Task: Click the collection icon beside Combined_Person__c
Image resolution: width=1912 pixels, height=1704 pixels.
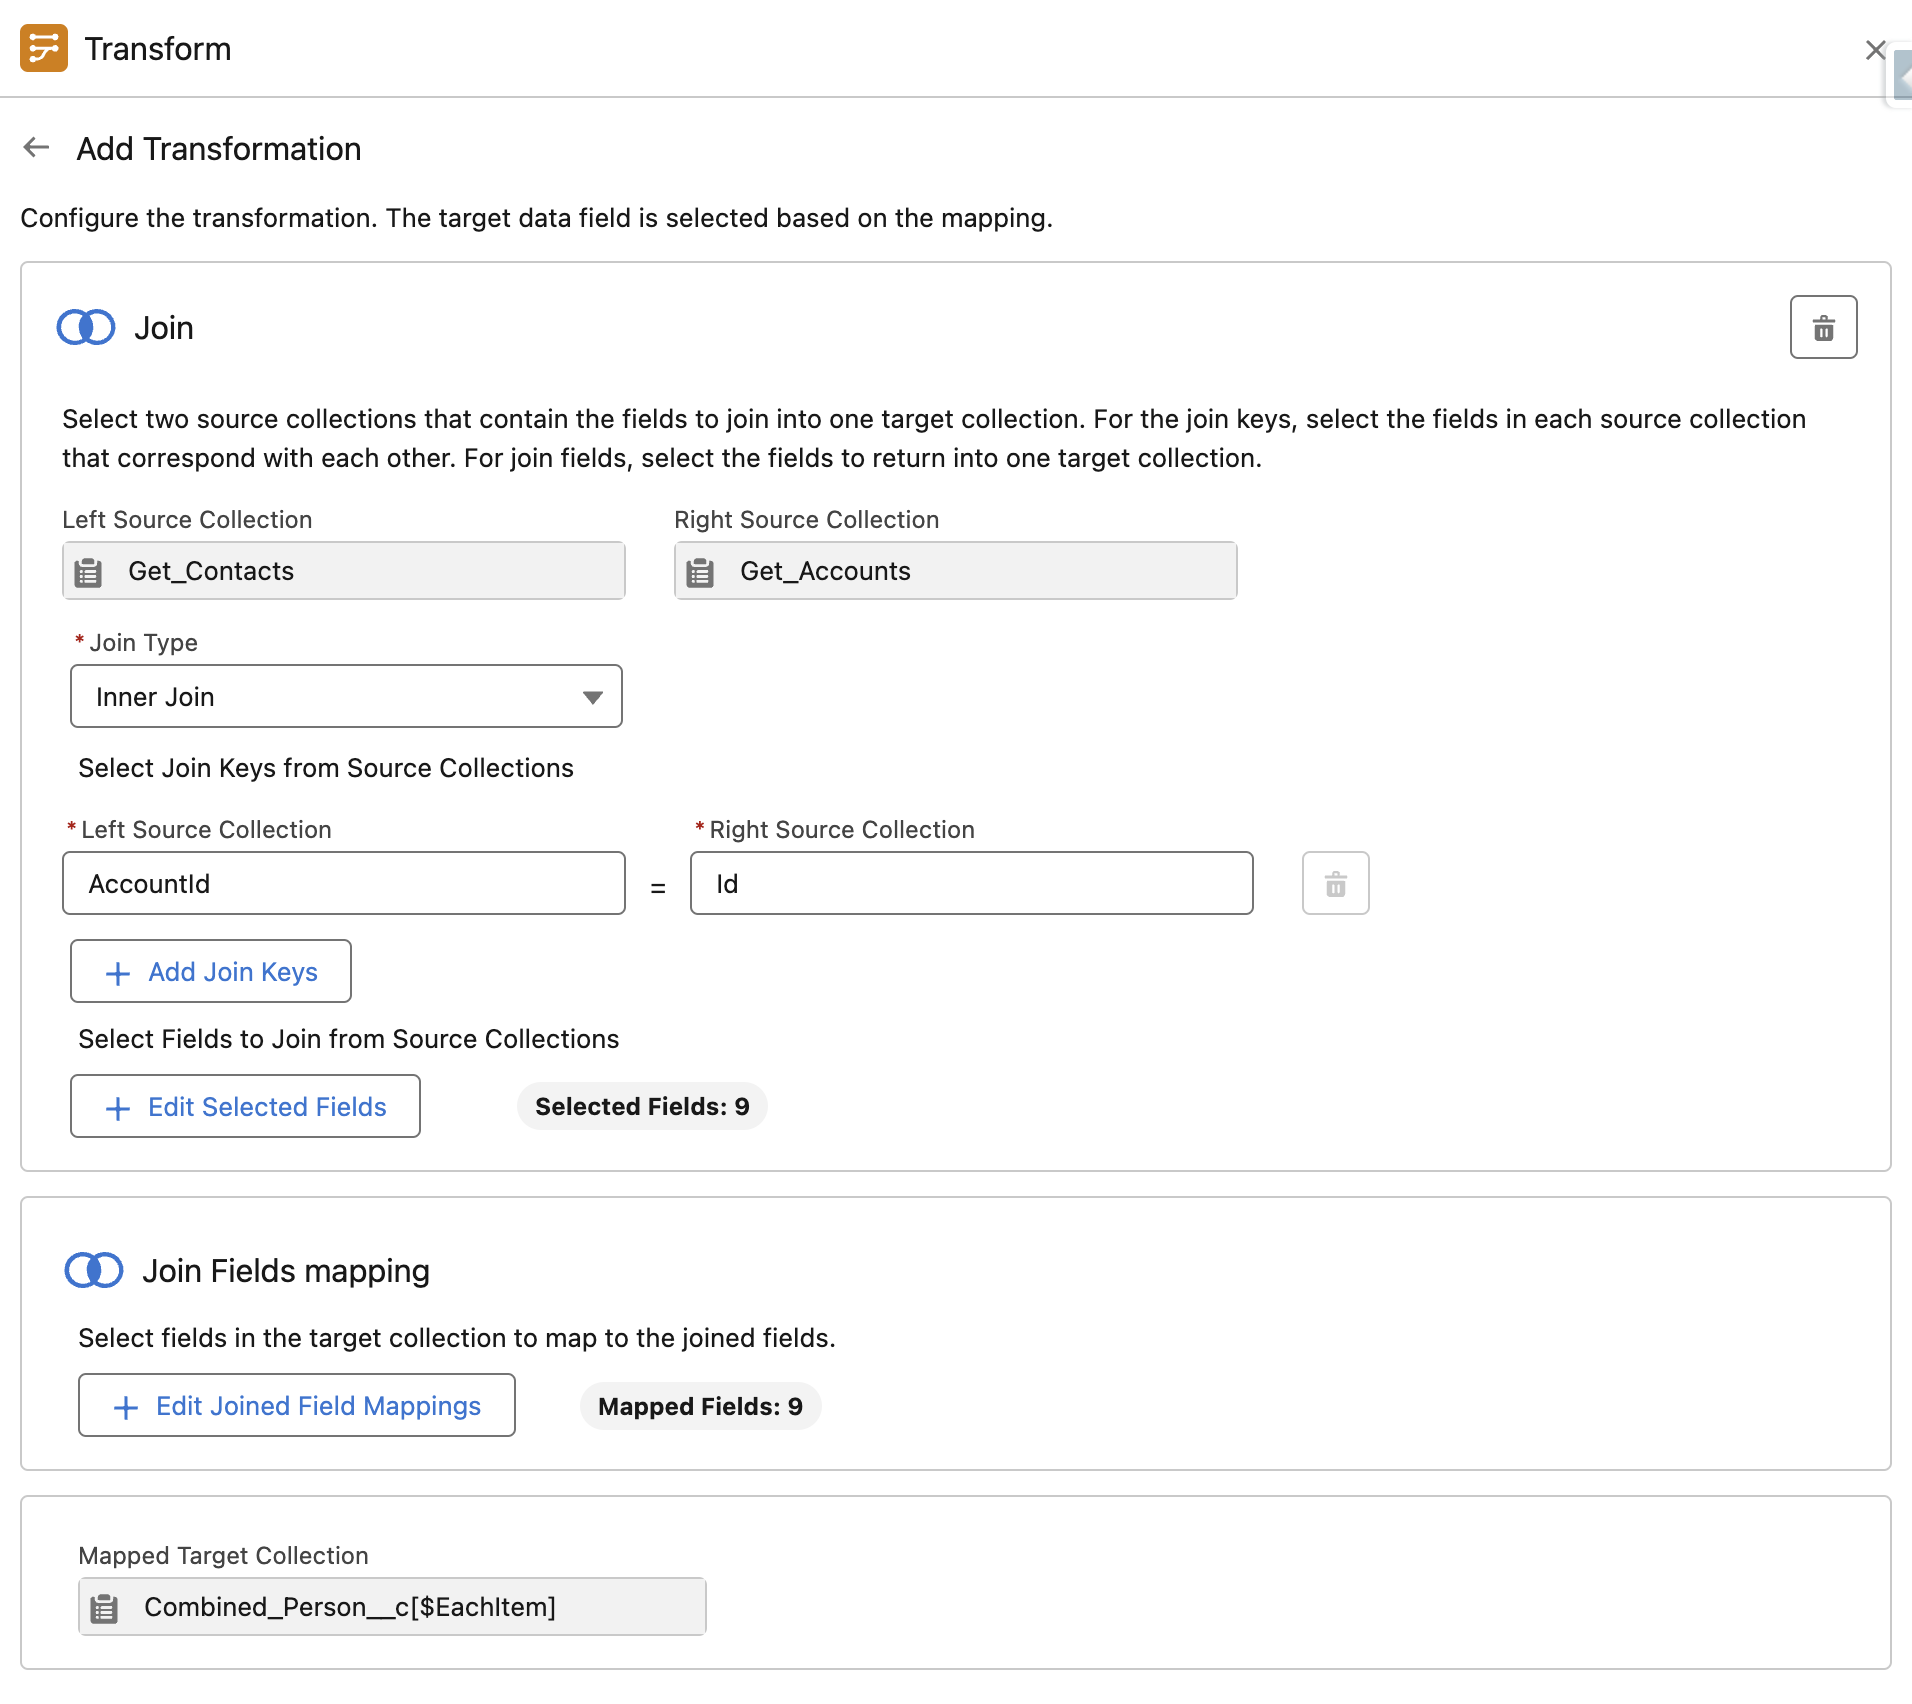Action: point(104,1606)
